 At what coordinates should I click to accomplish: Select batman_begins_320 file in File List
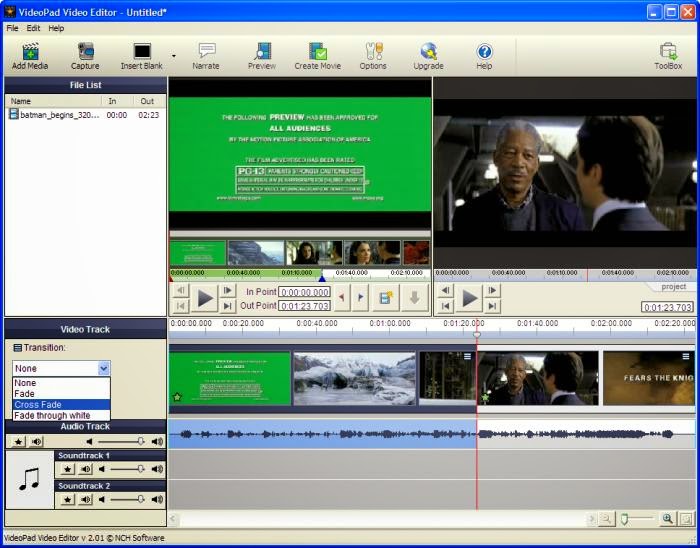[85, 115]
